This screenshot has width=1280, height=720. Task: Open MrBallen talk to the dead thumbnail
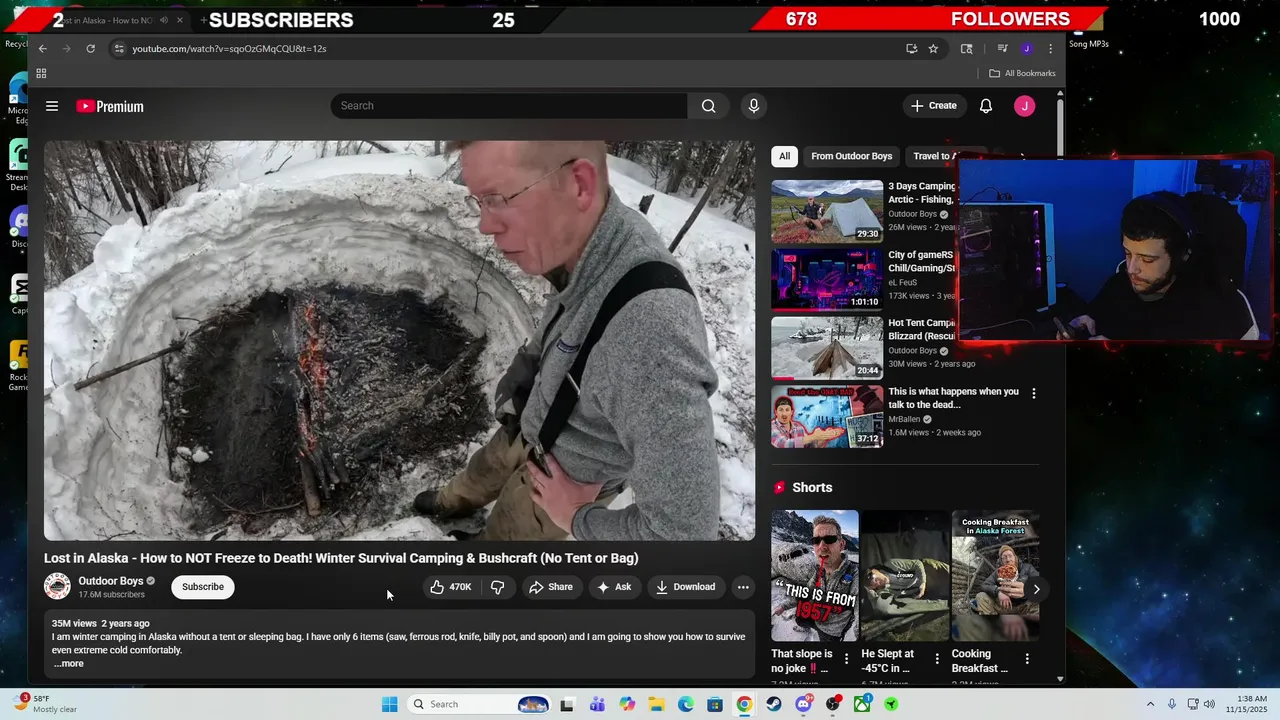point(827,416)
